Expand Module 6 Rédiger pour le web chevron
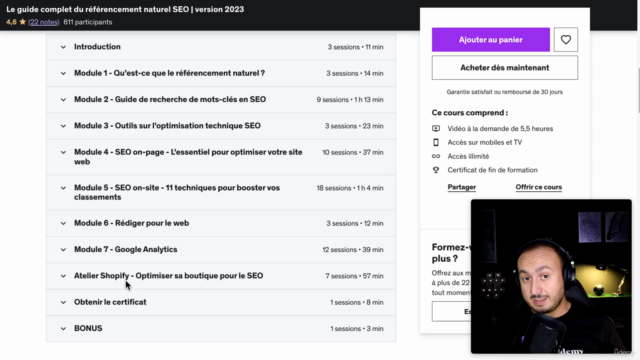The height and width of the screenshot is (360, 640). 63,223
